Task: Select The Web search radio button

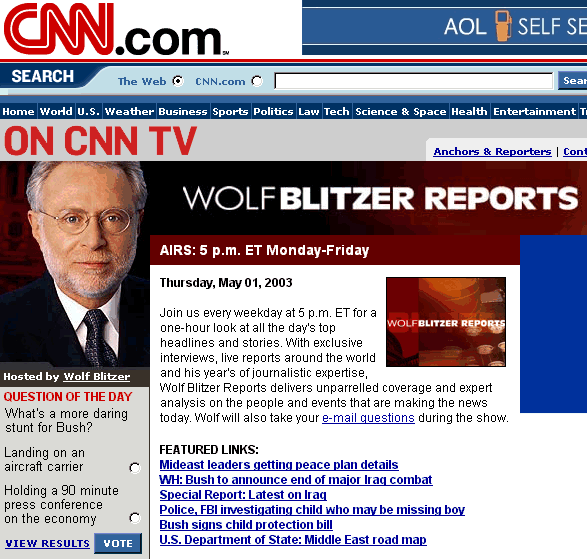Action: 178,81
